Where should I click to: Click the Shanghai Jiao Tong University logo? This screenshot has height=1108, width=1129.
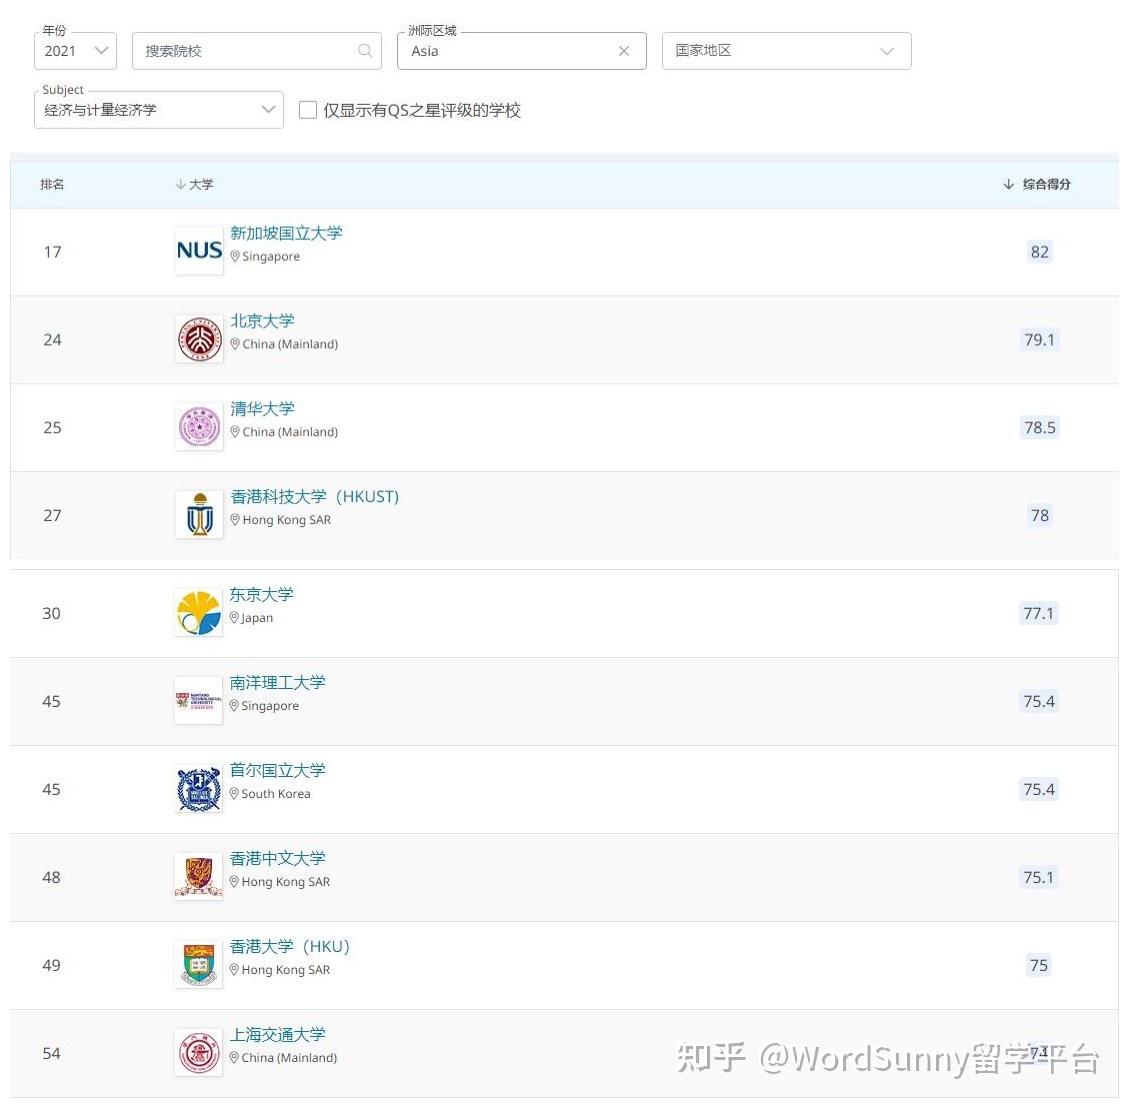[199, 1053]
